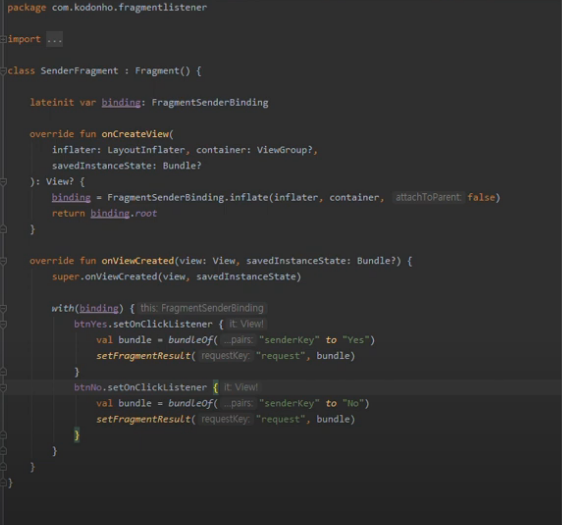
Task: Click 'it: View!' hint on btnYes line
Action: click(246, 324)
